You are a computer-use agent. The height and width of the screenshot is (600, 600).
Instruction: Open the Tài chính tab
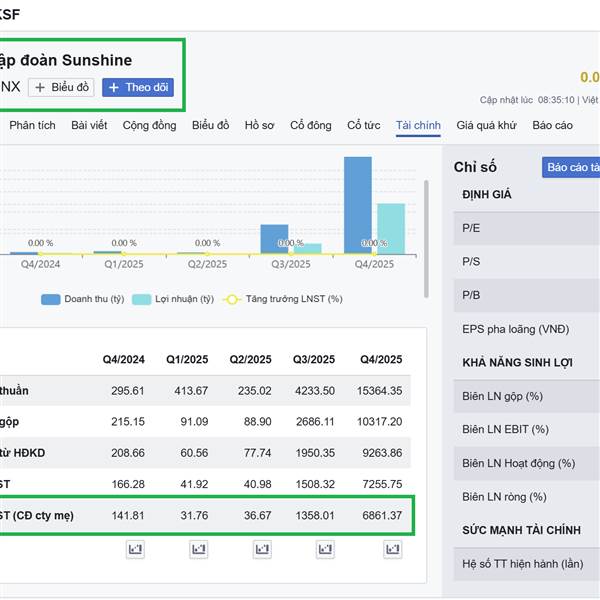418,125
